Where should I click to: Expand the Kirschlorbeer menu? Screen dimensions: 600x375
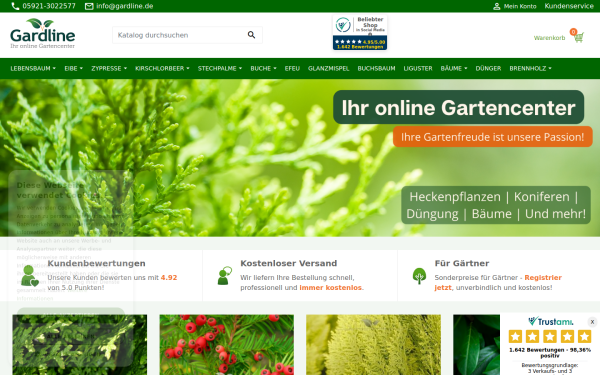(162, 68)
